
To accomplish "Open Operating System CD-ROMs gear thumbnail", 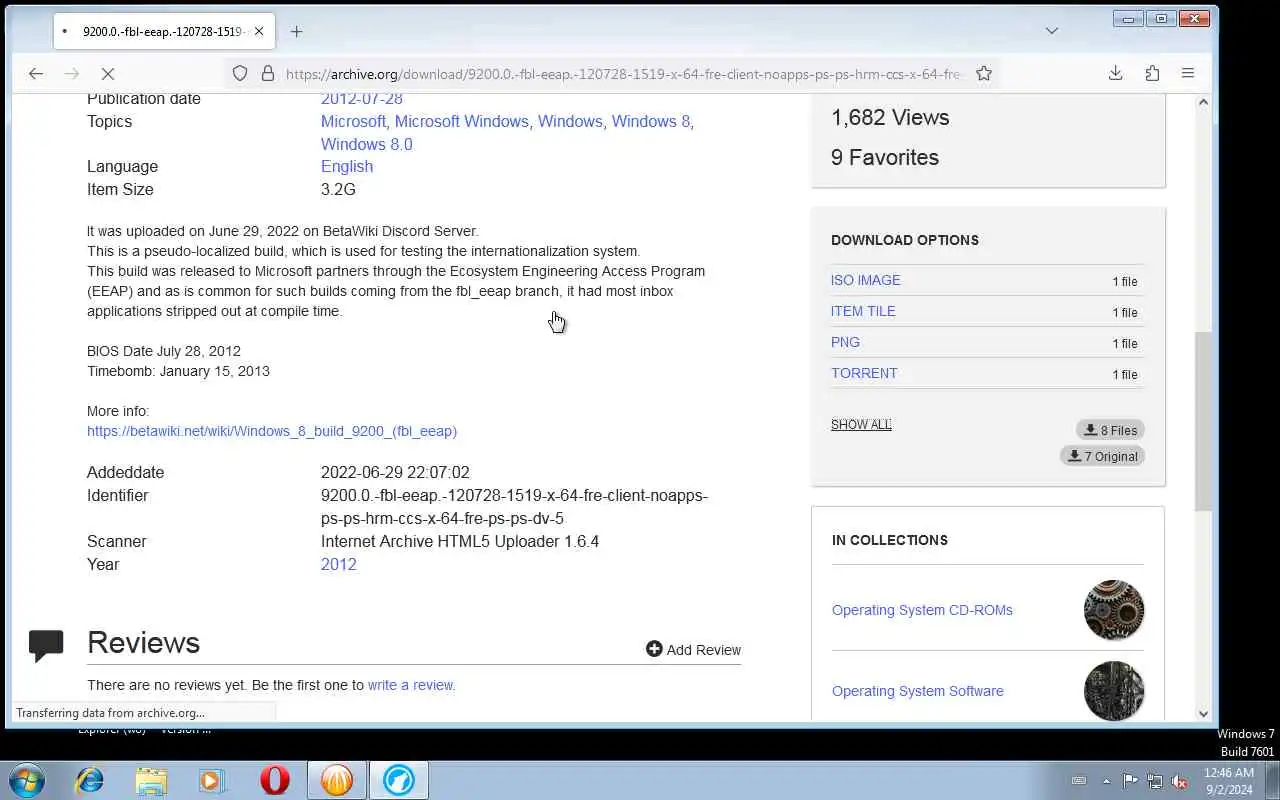I will (x=1114, y=610).
